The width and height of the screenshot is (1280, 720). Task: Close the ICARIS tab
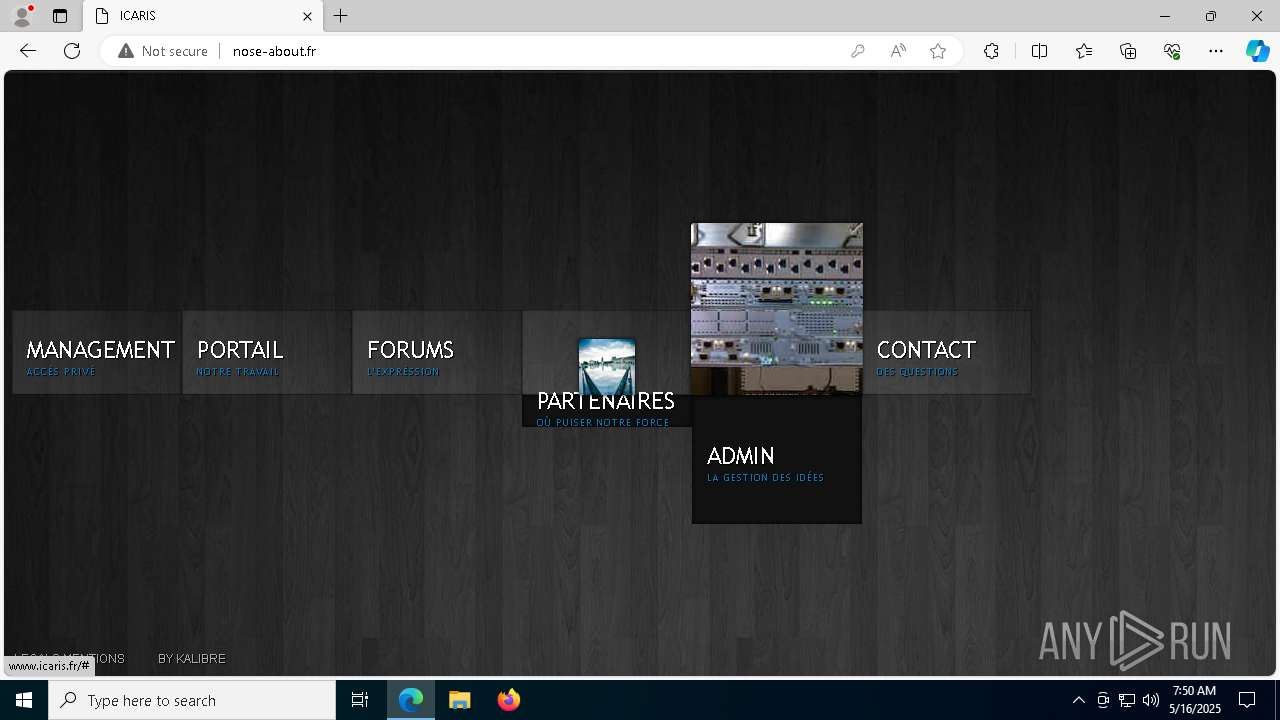click(307, 16)
